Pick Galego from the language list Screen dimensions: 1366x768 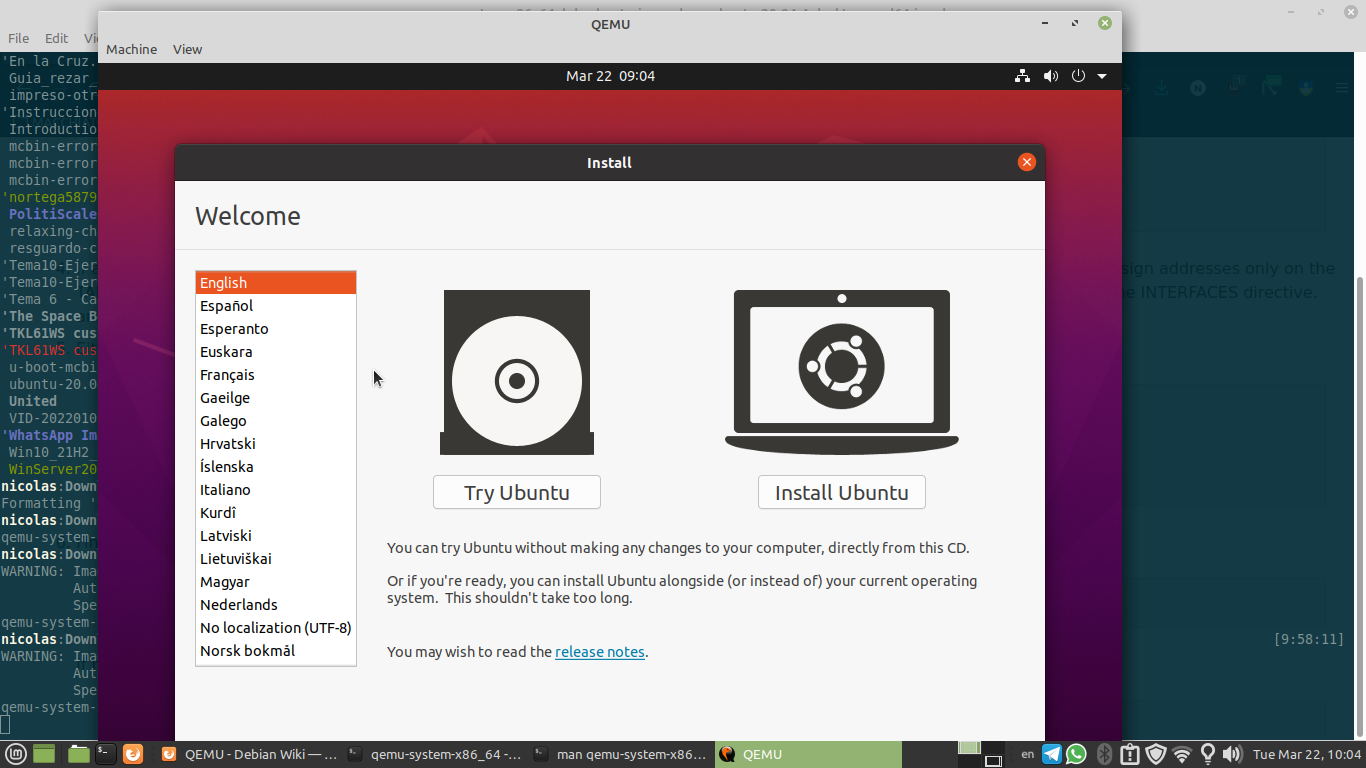[x=276, y=421]
